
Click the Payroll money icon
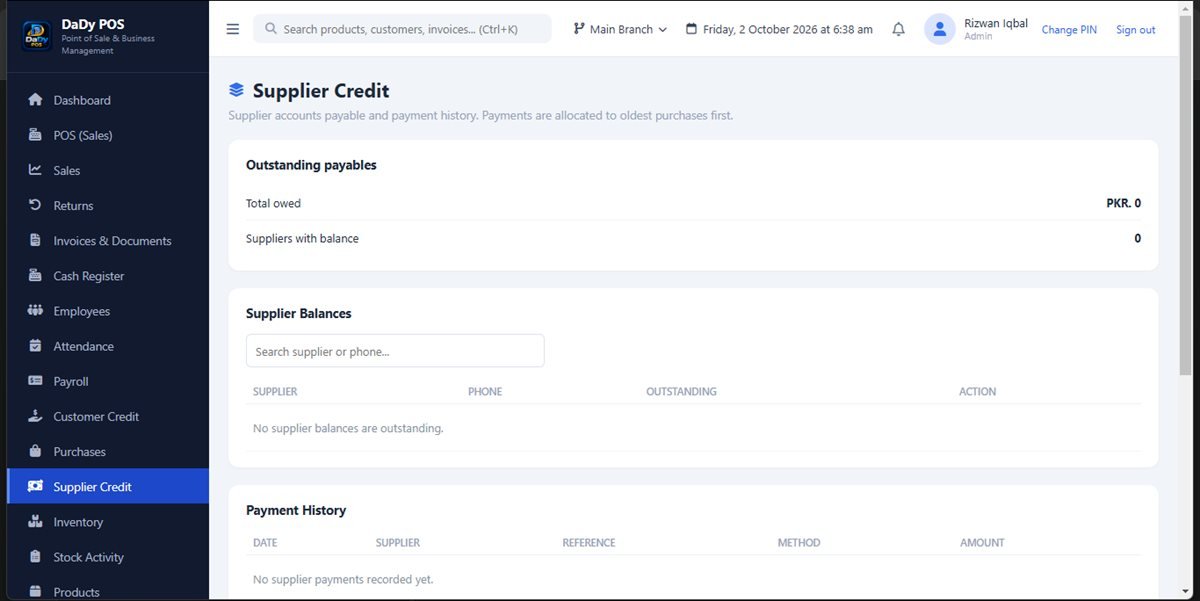click(x=36, y=381)
